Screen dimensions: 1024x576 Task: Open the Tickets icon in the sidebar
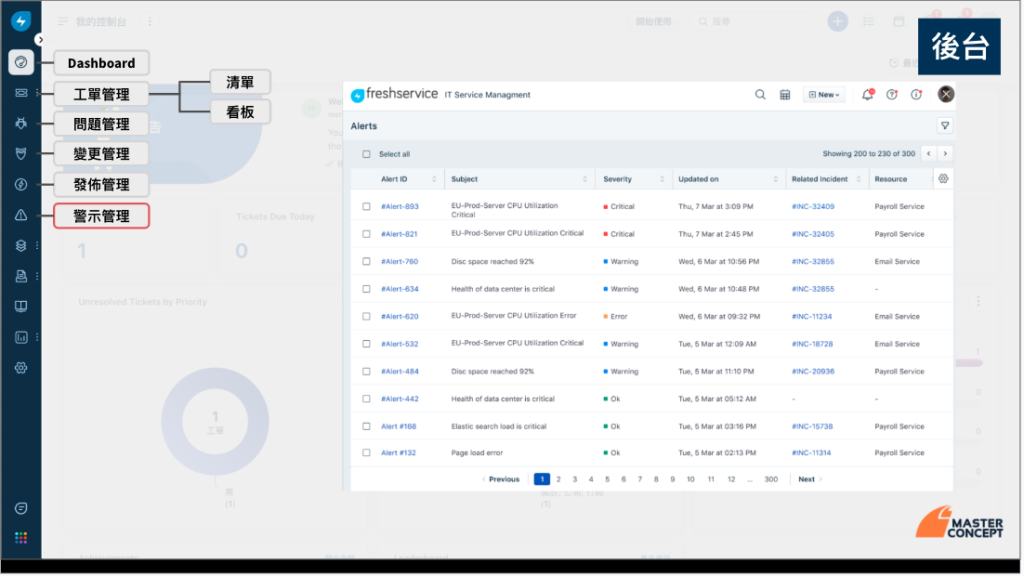click(21, 93)
